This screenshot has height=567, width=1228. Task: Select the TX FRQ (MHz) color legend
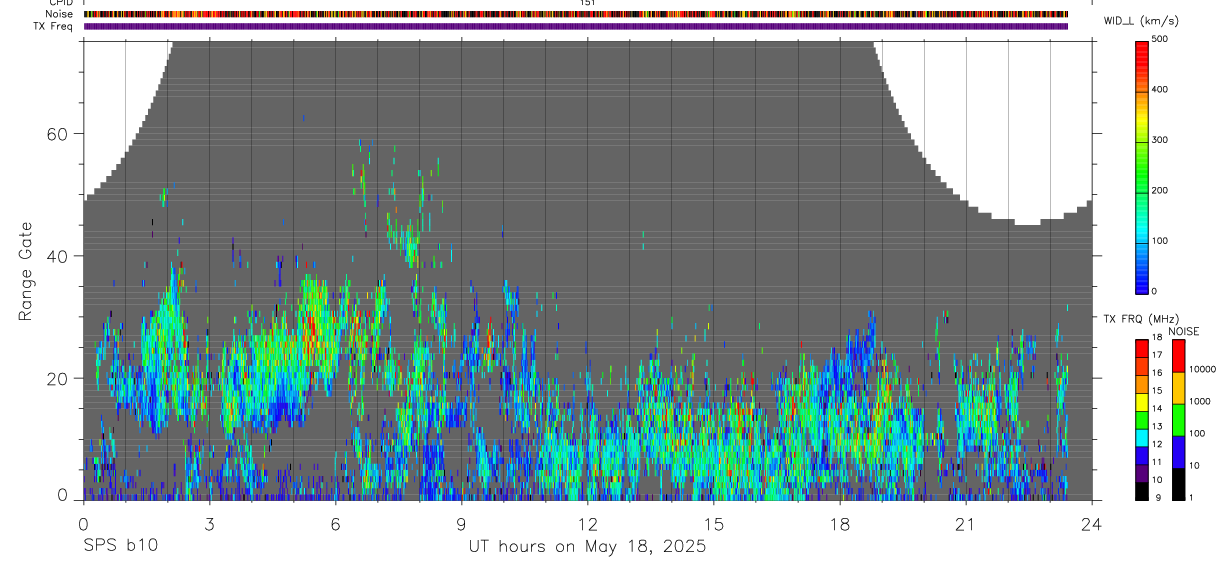[x=1142, y=420]
